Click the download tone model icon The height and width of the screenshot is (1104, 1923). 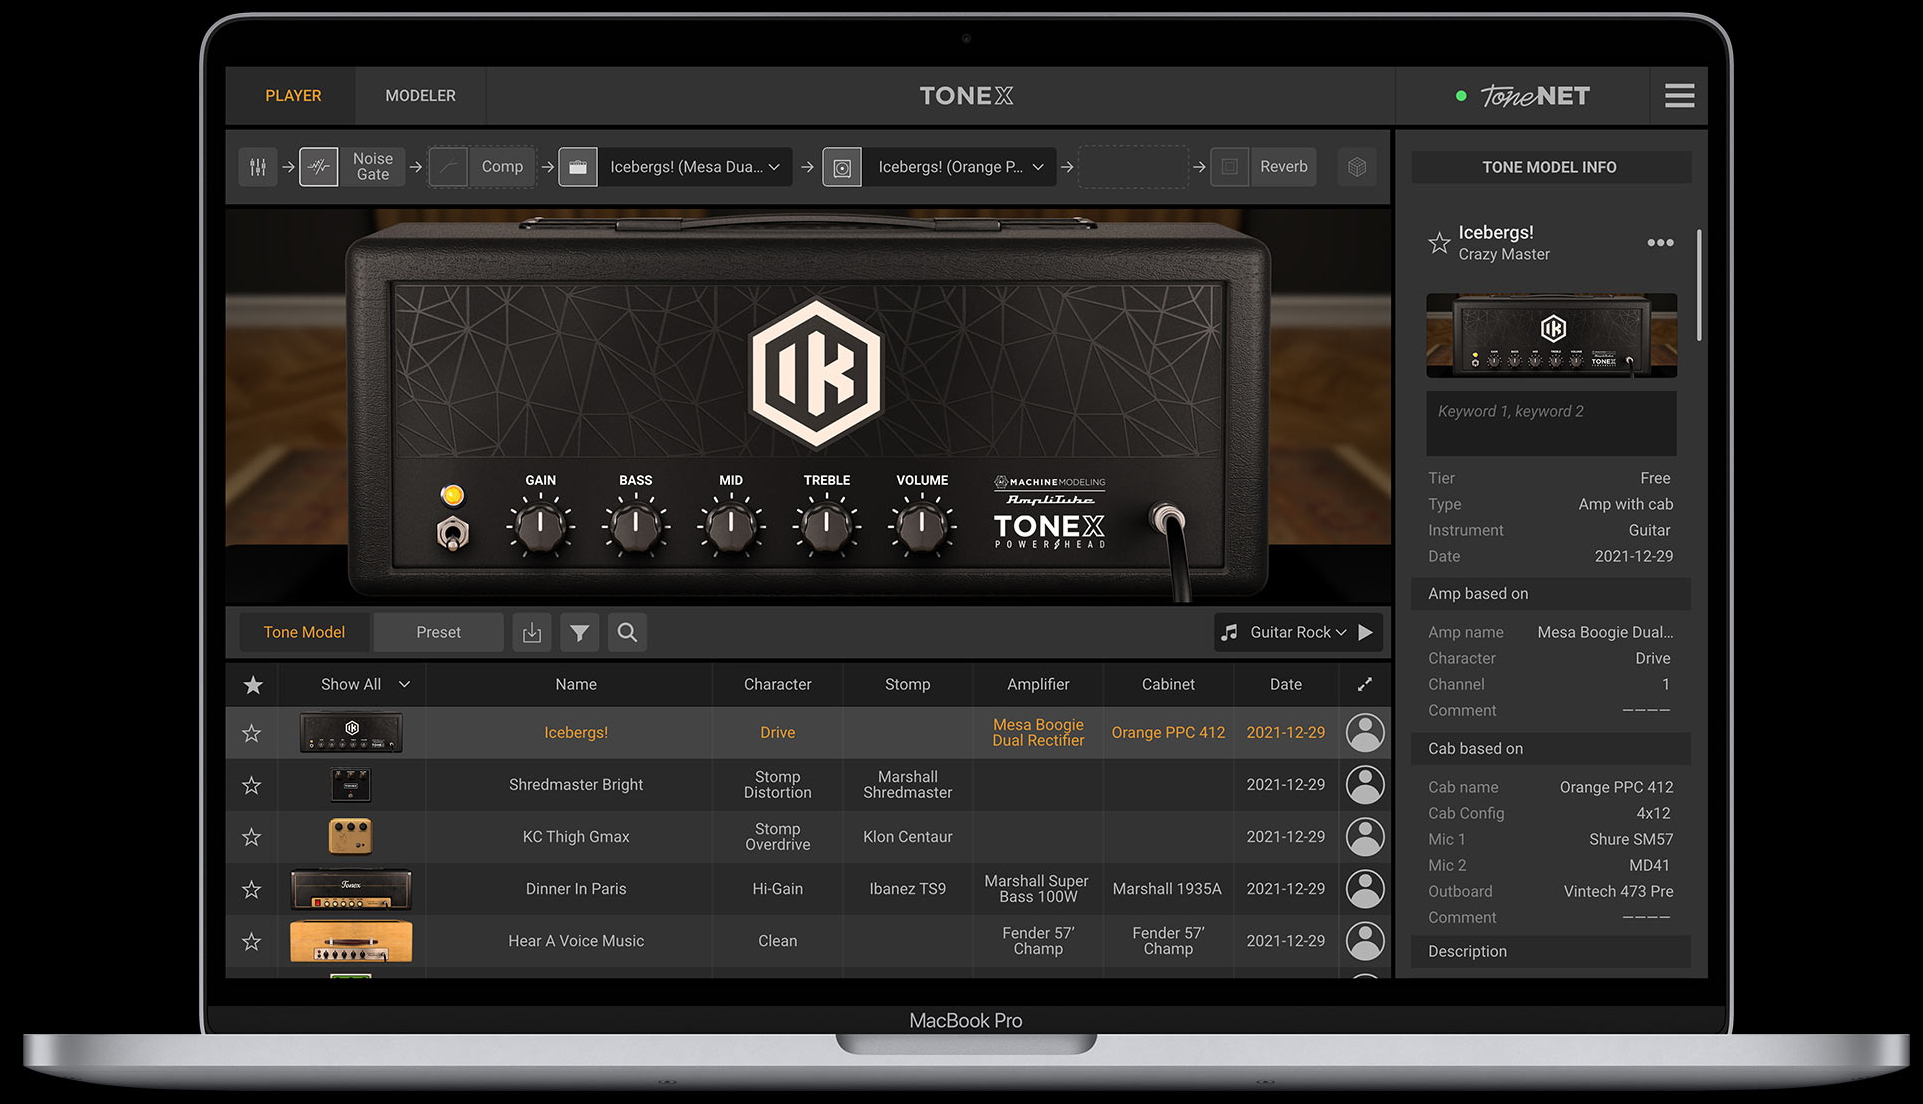pos(532,632)
